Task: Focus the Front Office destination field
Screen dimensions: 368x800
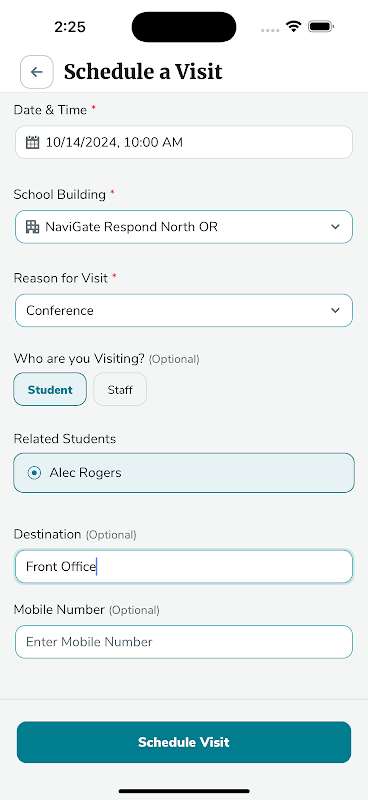Action: coord(184,566)
